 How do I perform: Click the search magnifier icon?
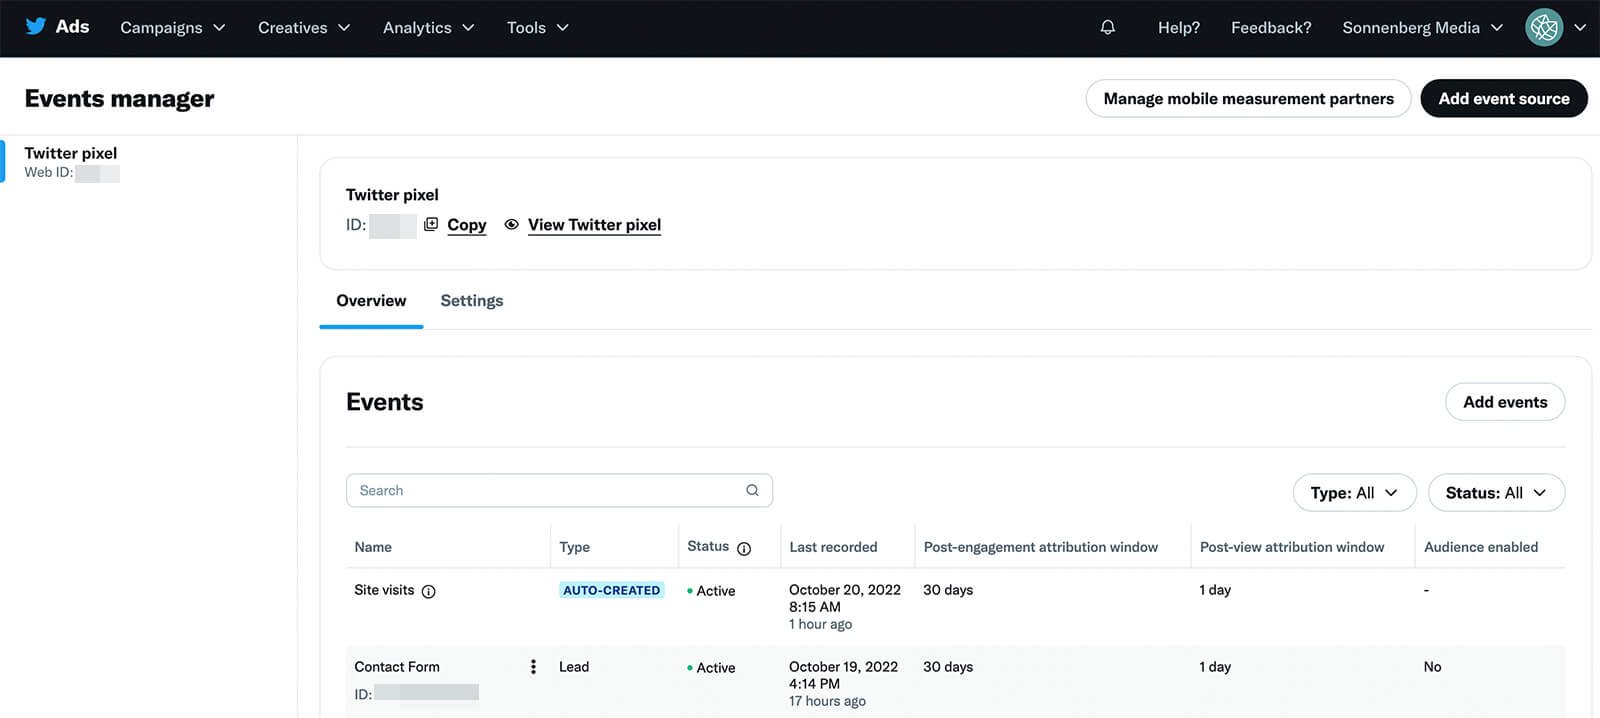pyautogui.click(x=752, y=490)
